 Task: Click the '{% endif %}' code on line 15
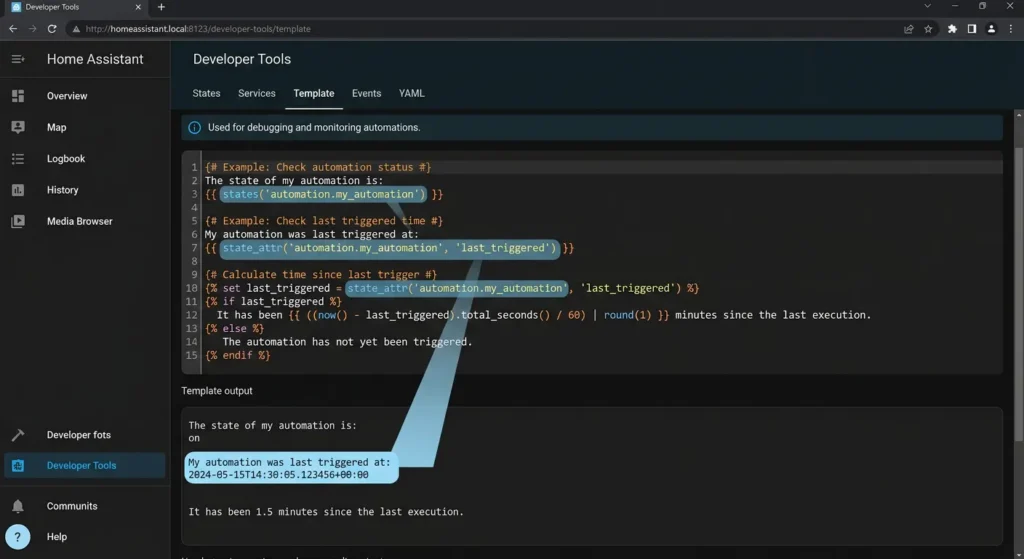coord(238,355)
